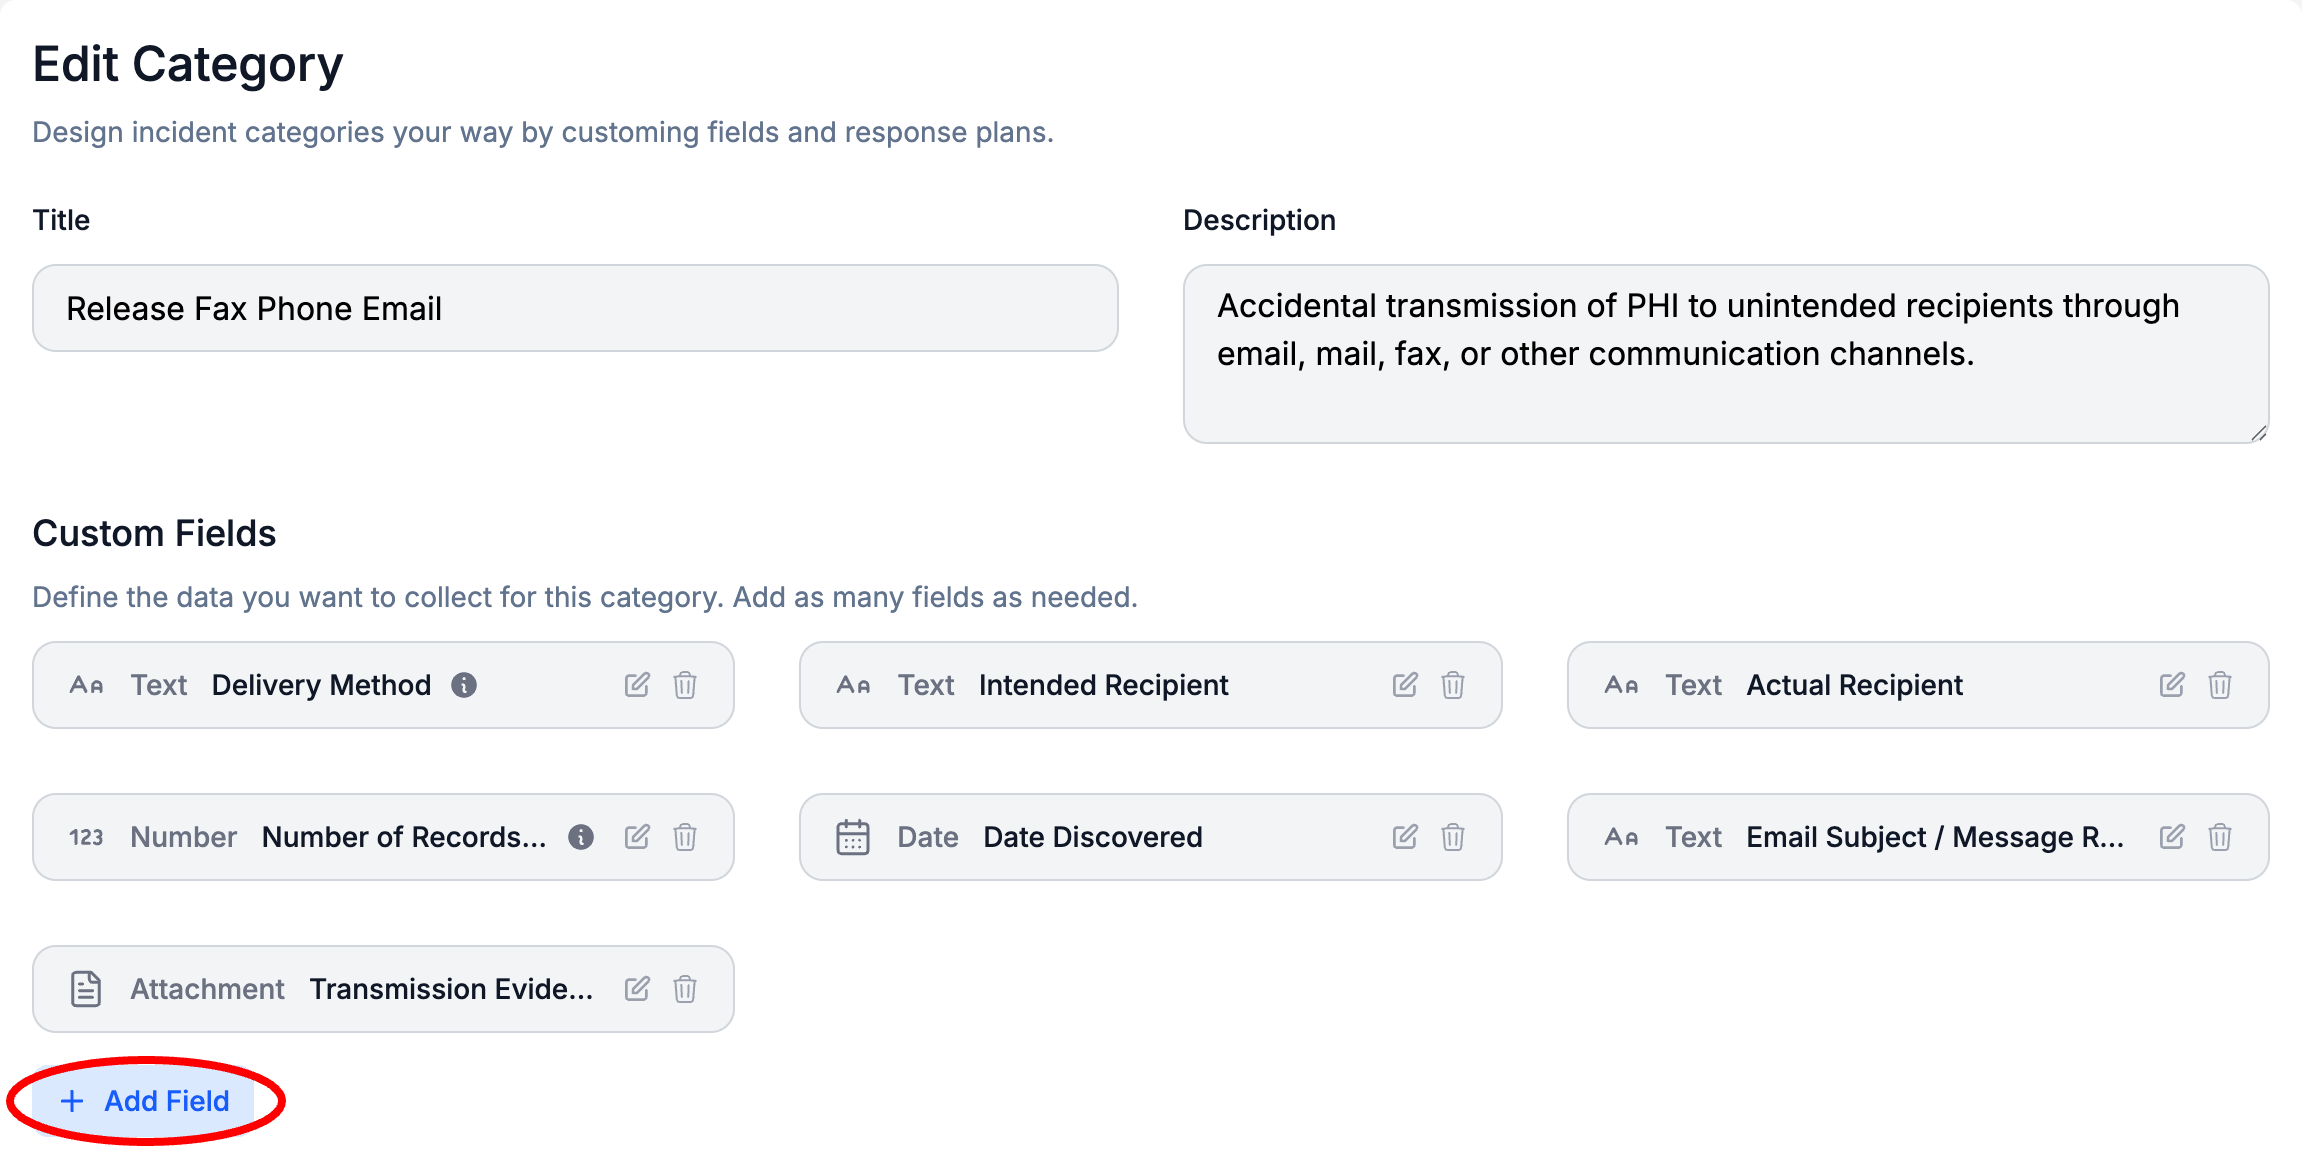Viewport: 2302px width, 1166px height.
Task: Delete the Transmission Evidence attachment field
Action: [685, 989]
